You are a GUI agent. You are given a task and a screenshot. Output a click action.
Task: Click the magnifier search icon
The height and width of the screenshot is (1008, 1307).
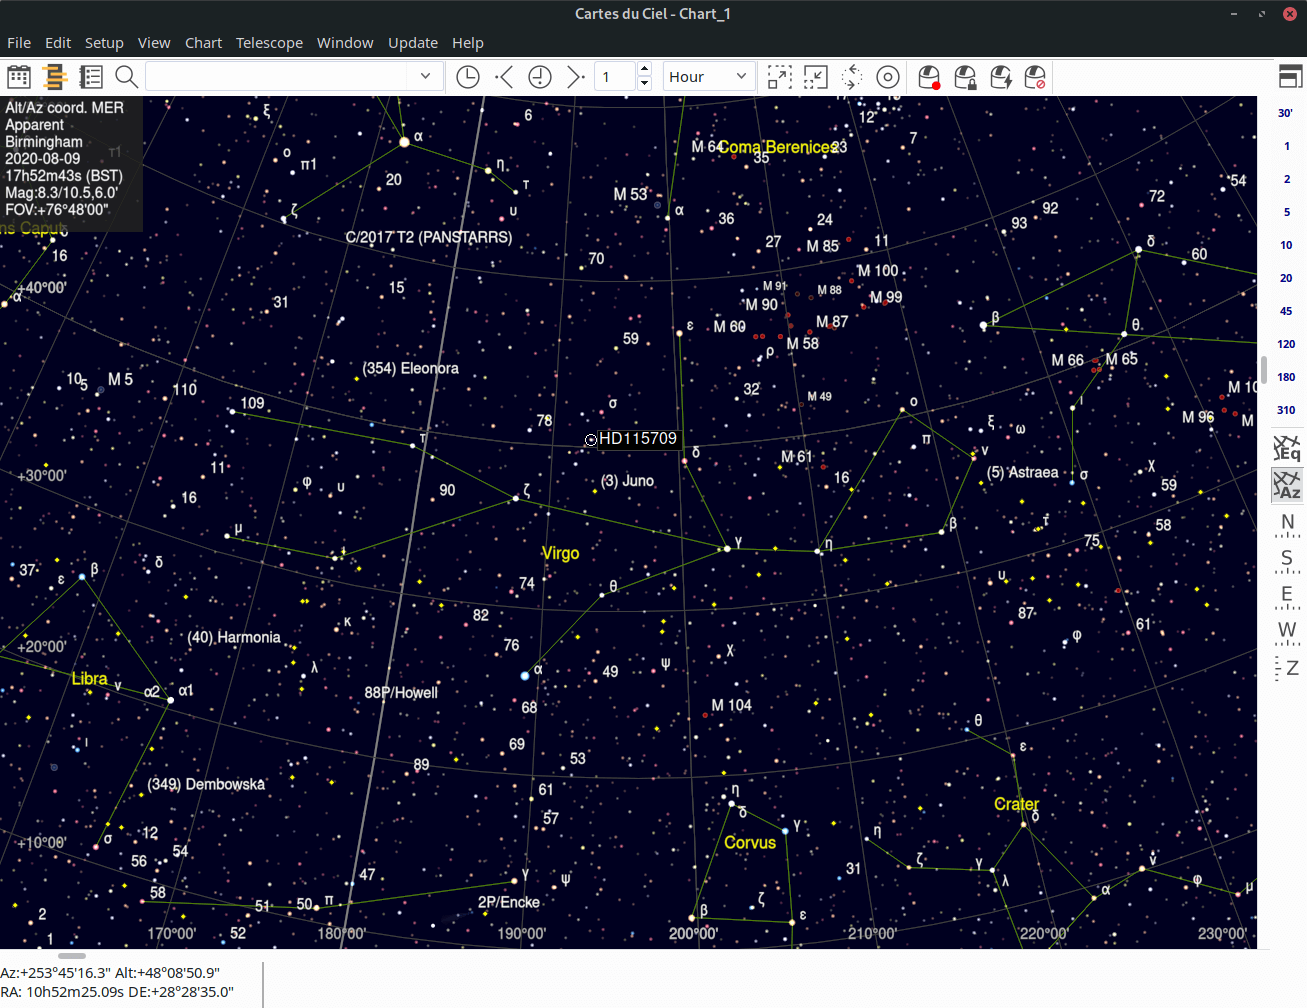127,77
